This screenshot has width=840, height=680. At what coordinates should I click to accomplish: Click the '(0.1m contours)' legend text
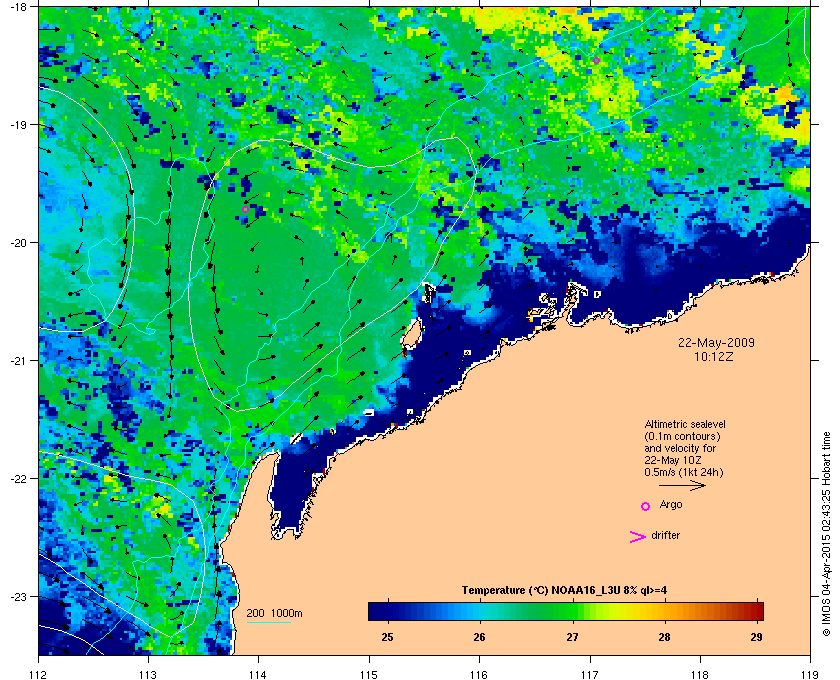point(682,436)
